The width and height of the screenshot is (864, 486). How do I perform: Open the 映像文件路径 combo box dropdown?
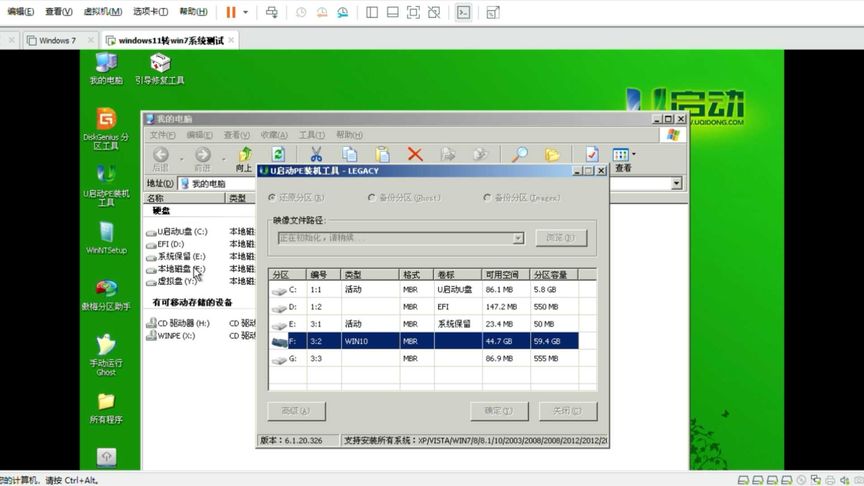coord(518,238)
